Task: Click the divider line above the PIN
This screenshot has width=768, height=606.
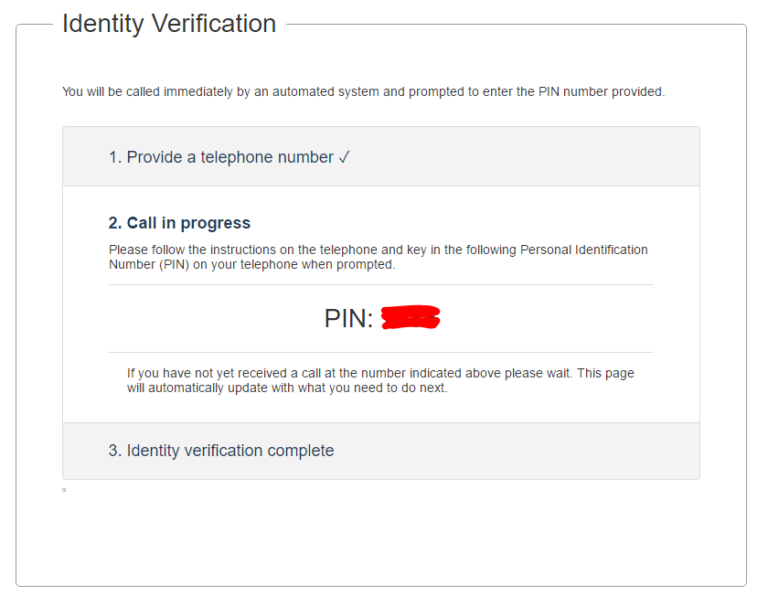Action: [380, 285]
